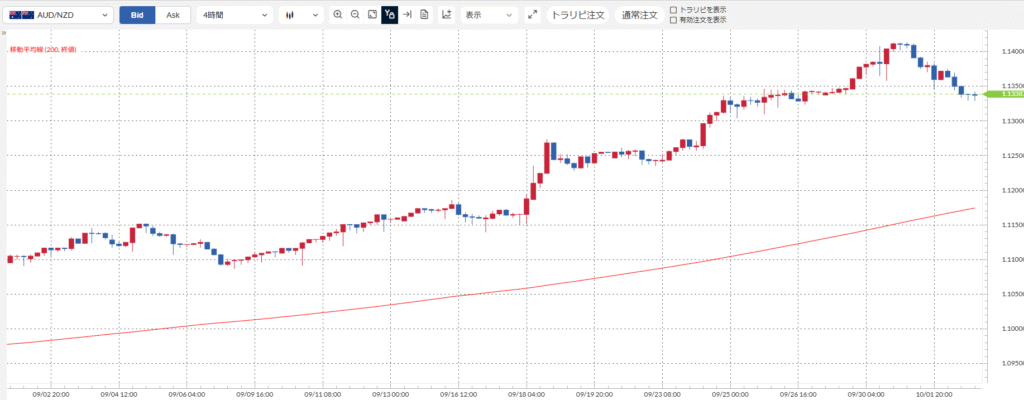
Task: Expand chart to fullscreen with arrows icon
Action: [532, 15]
